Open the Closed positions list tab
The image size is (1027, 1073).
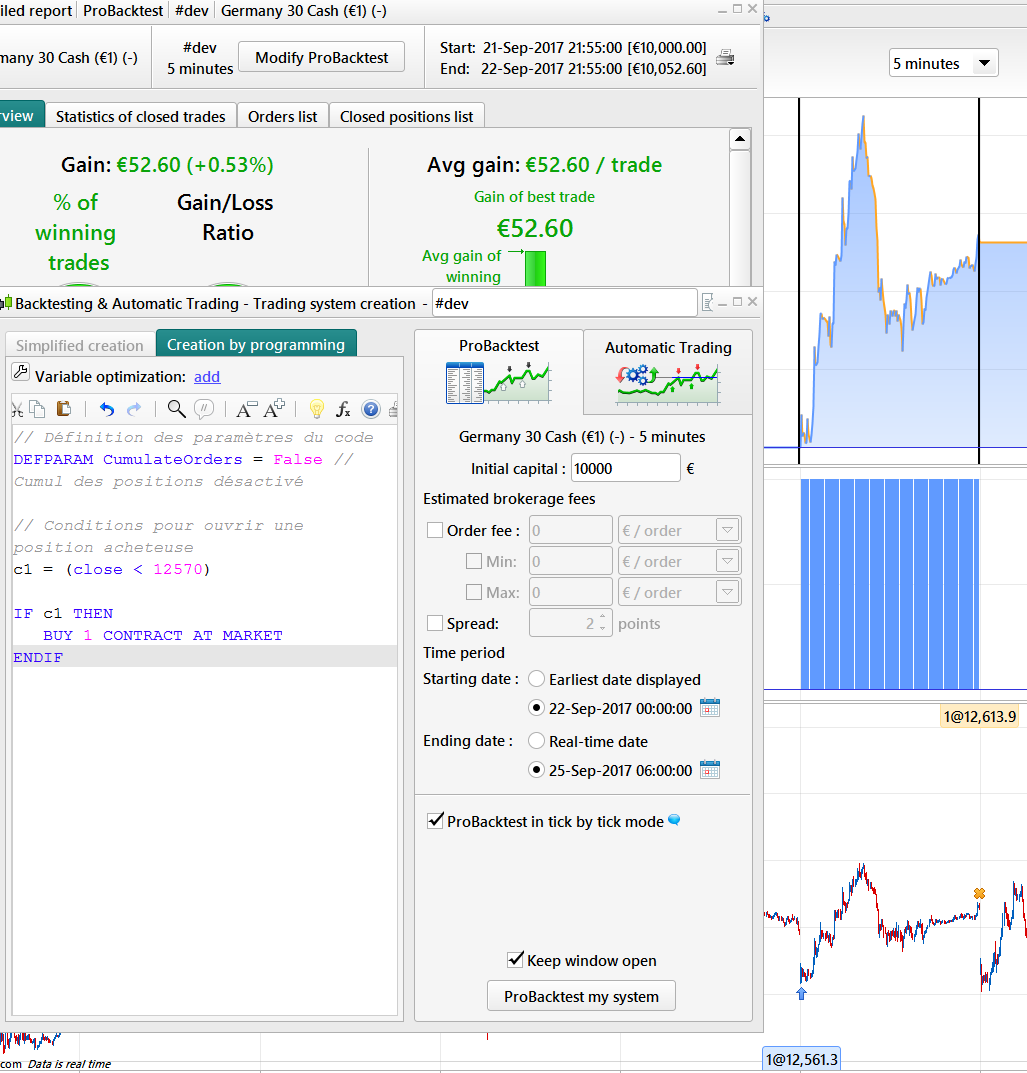click(x=406, y=116)
